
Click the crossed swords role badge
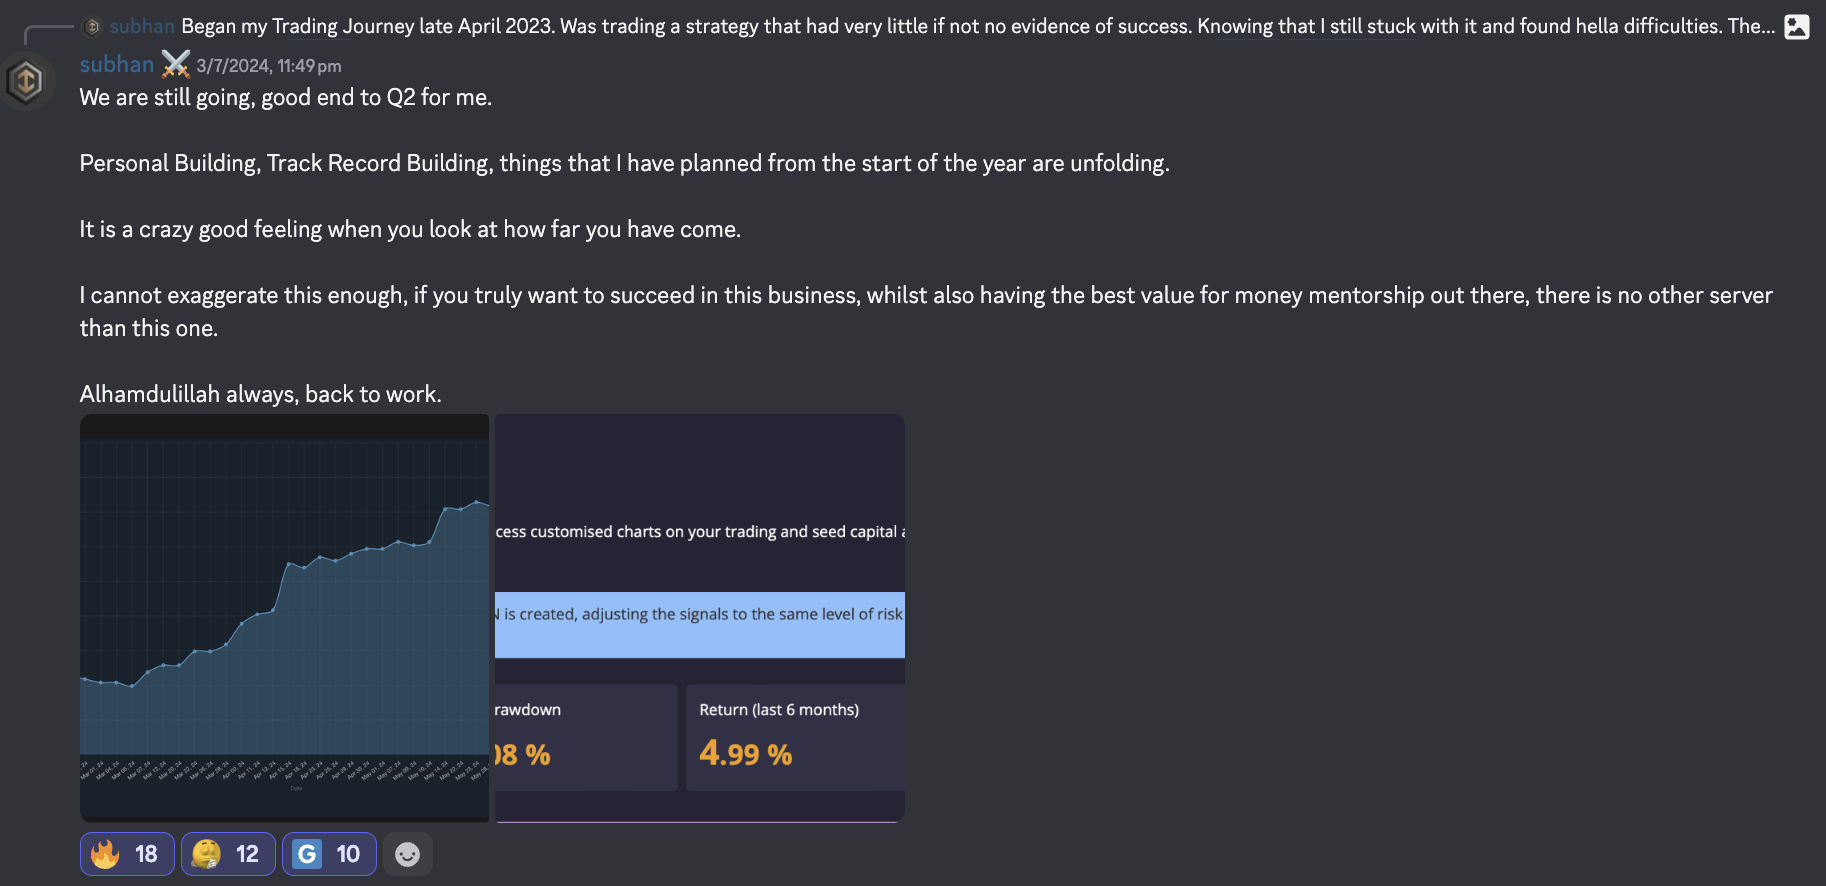click(175, 65)
